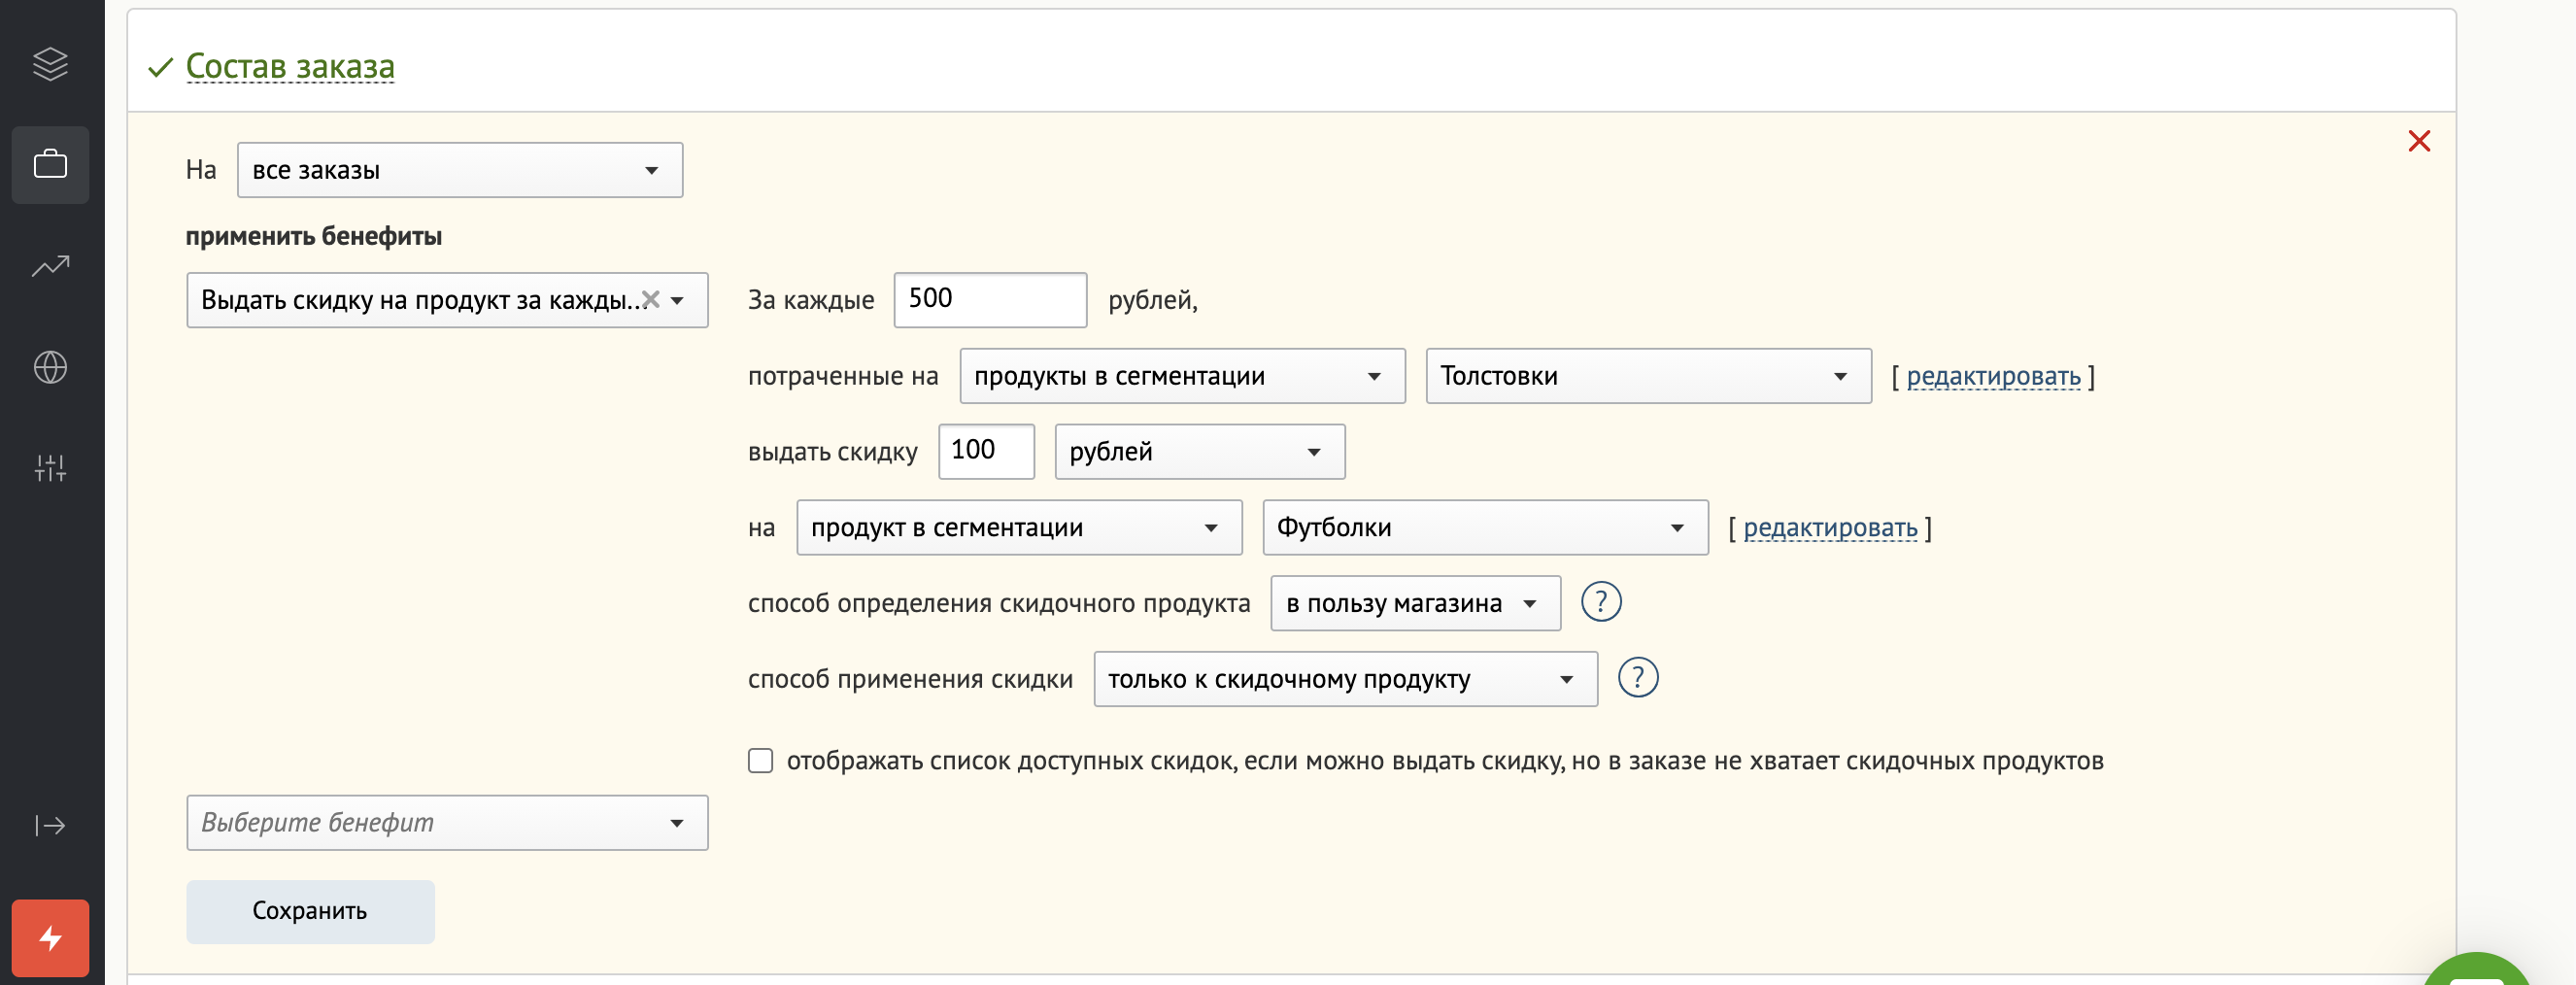
Task: Click the 'За каждые' label
Action: (x=810, y=300)
